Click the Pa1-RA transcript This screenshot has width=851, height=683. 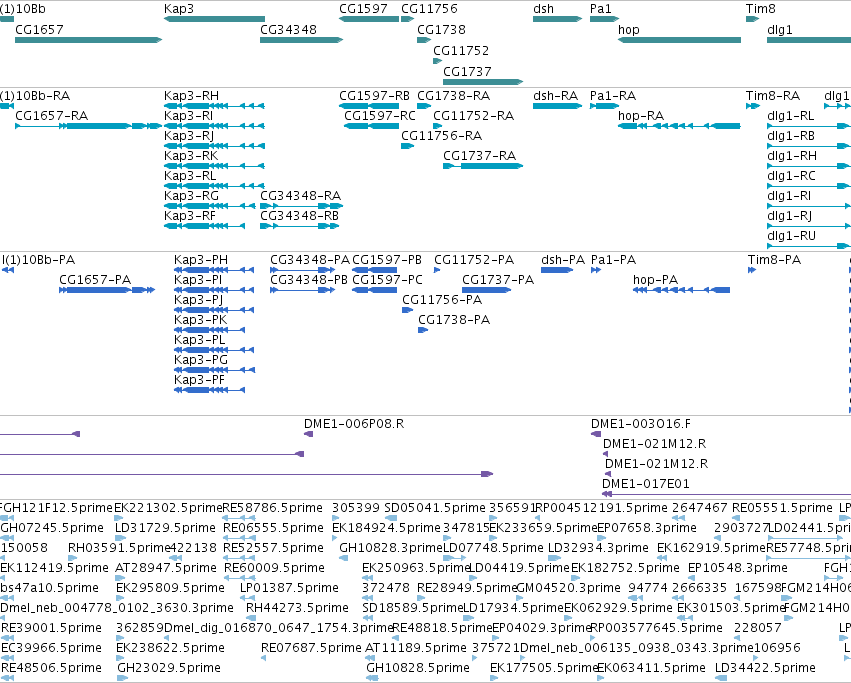point(604,106)
